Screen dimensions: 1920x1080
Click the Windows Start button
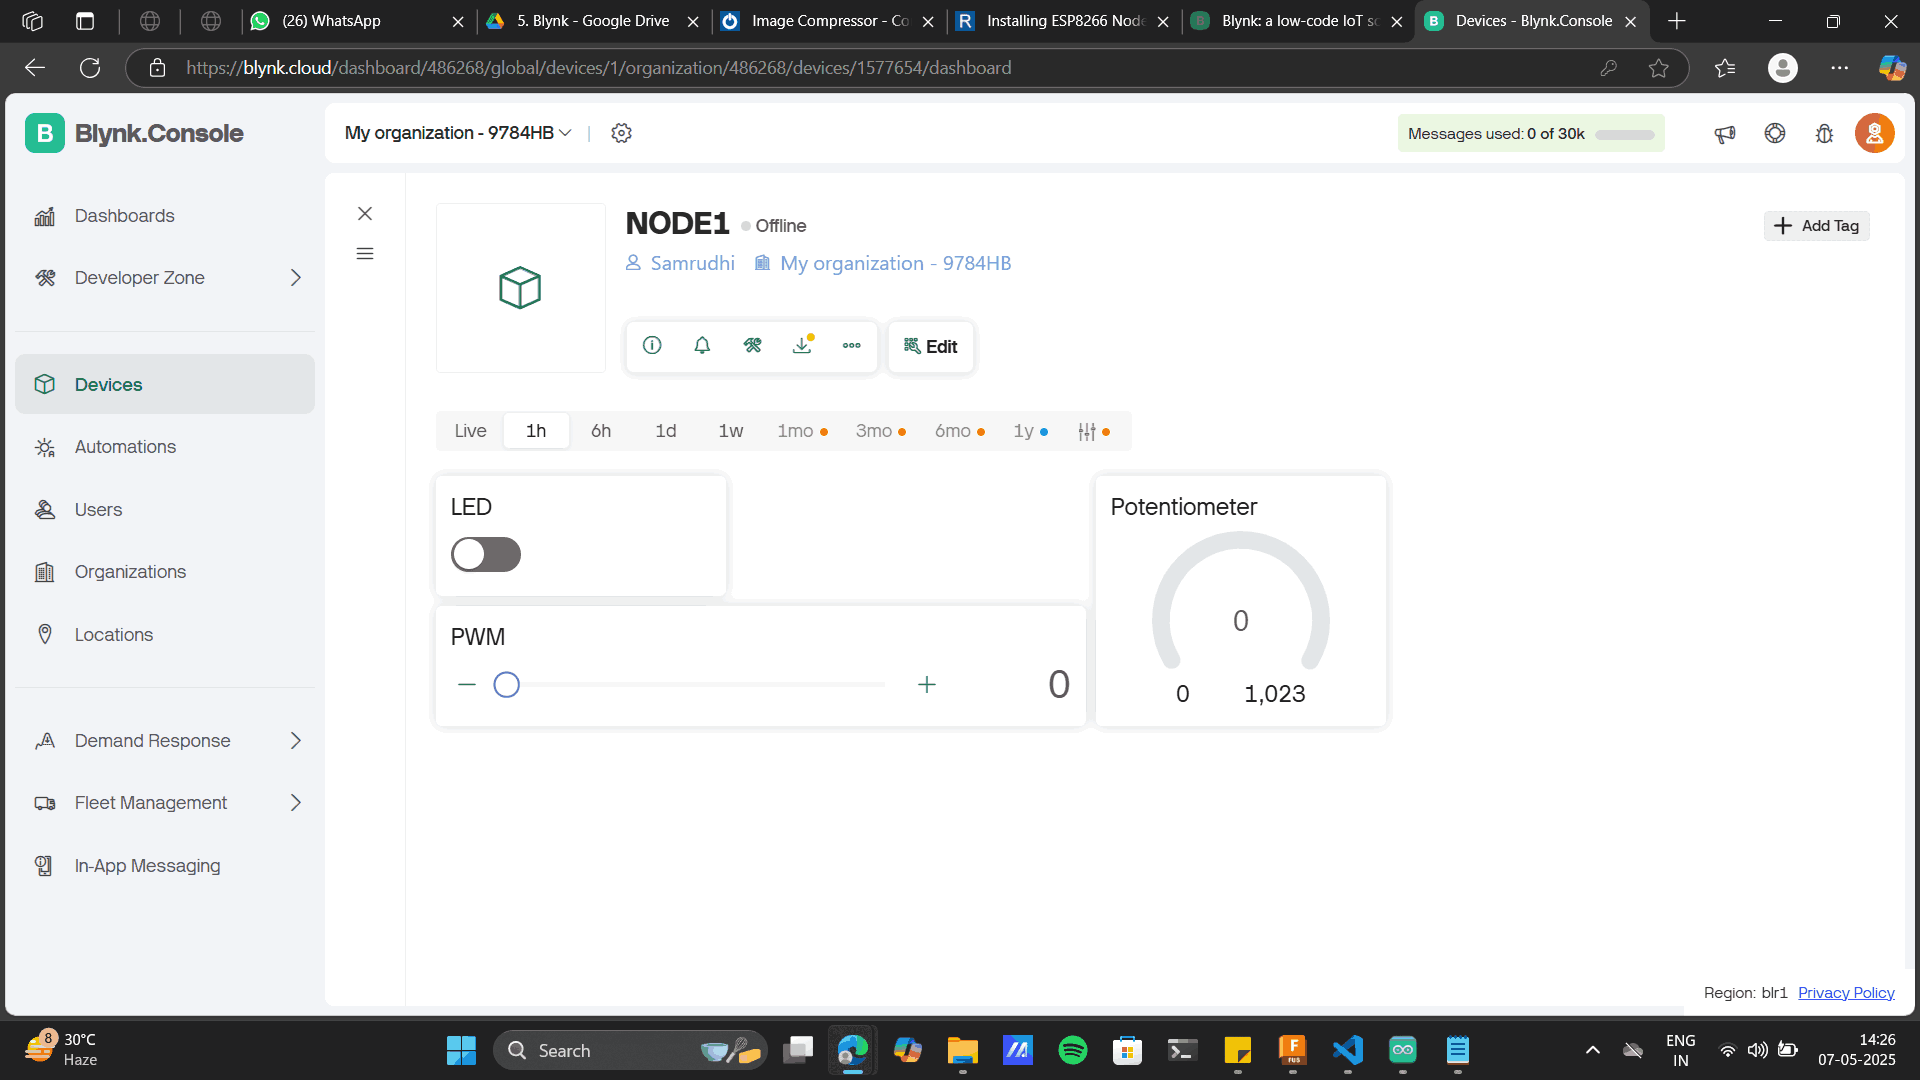point(461,1050)
